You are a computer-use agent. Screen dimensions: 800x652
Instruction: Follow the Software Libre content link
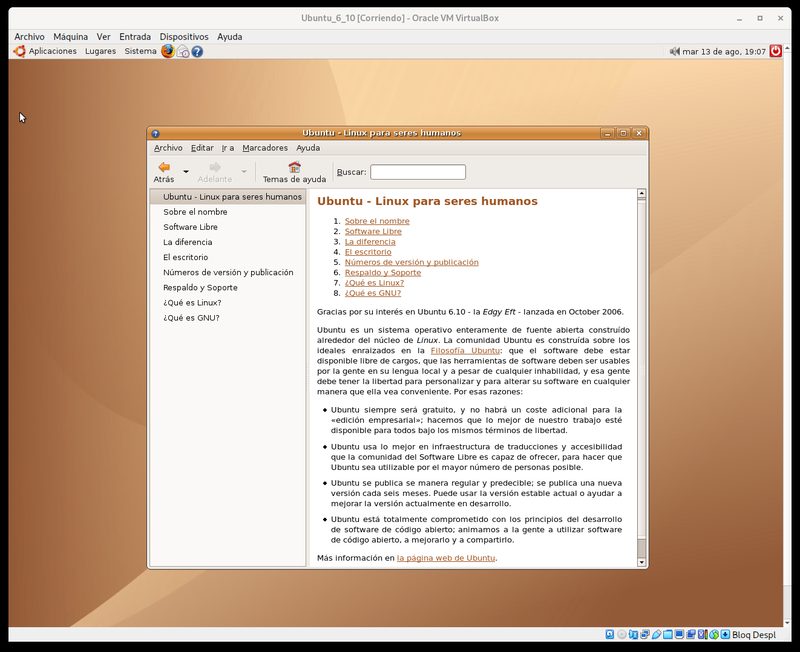tap(373, 231)
